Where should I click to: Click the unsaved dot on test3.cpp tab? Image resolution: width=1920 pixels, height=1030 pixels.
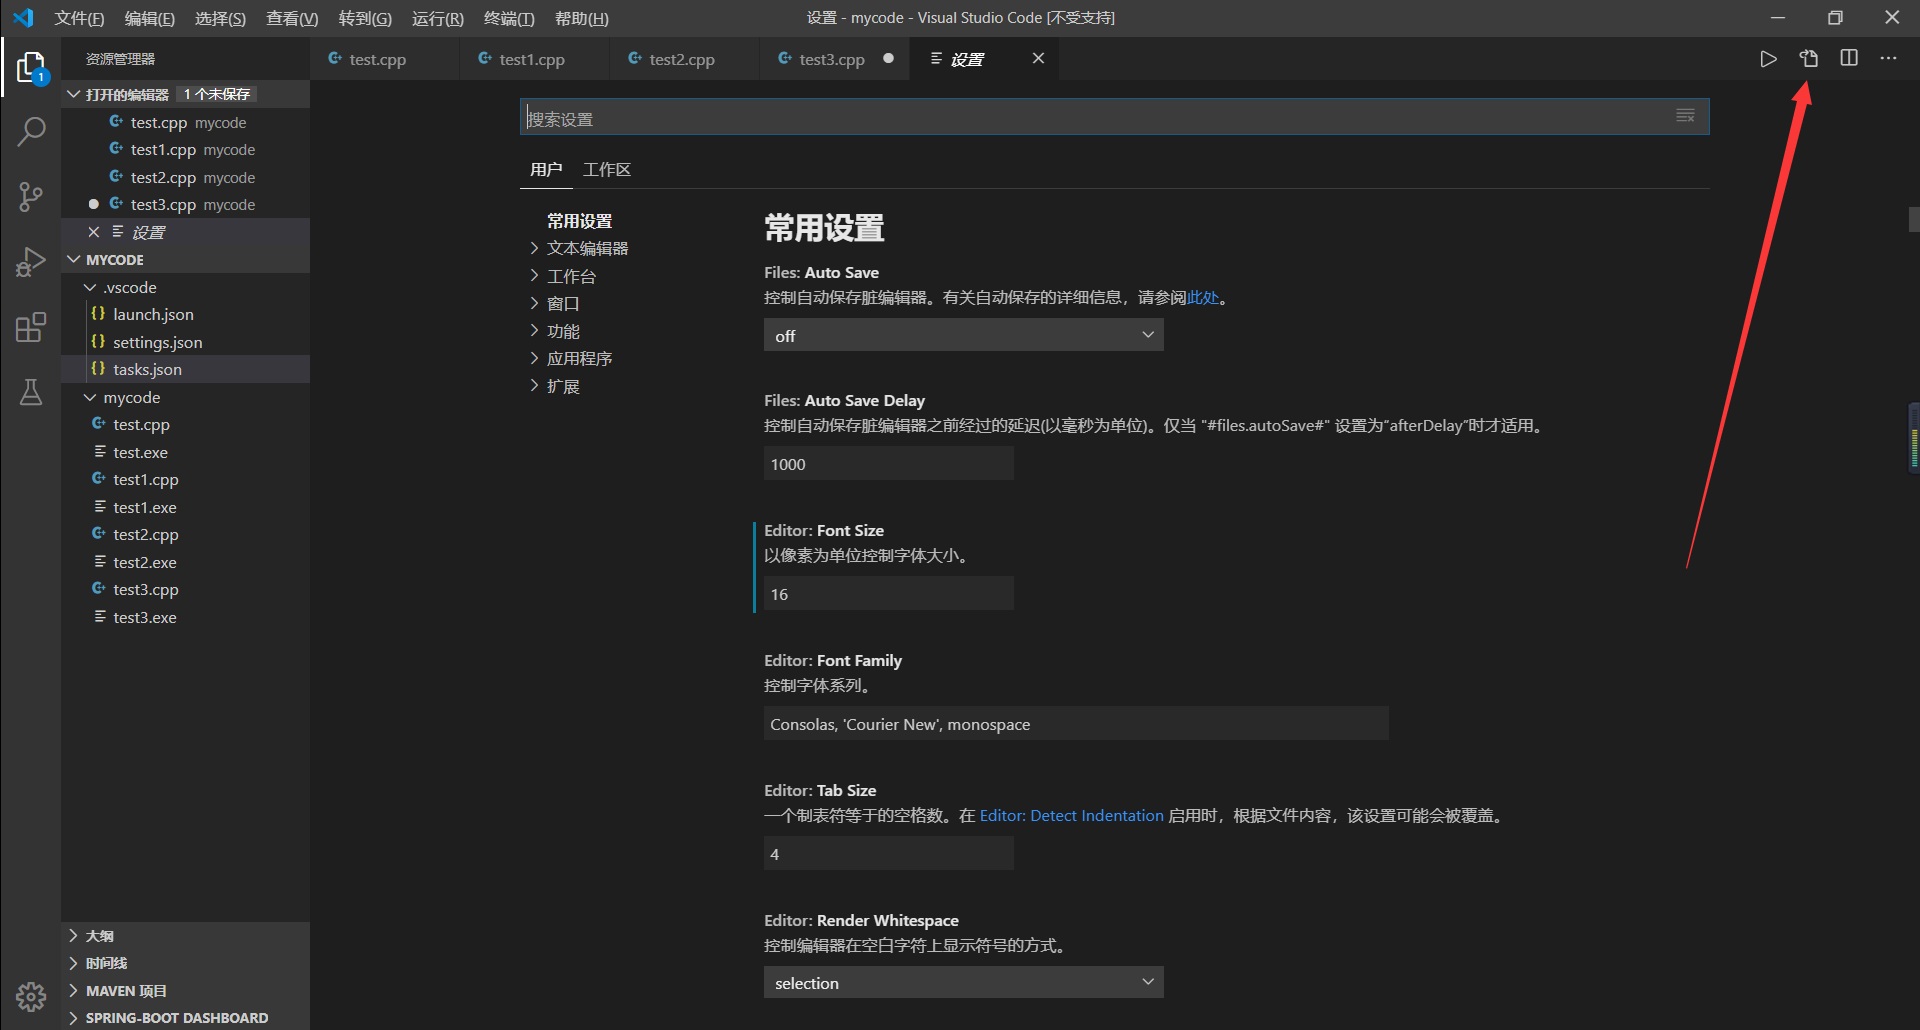[888, 58]
